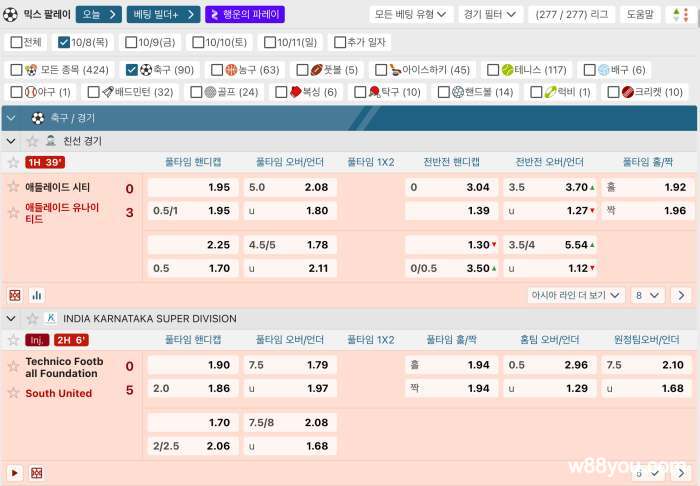Viewport: 700px width, 486px height.
Task: Check the 전체 date checkbox
Action: pyautogui.click(x=16, y=42)
